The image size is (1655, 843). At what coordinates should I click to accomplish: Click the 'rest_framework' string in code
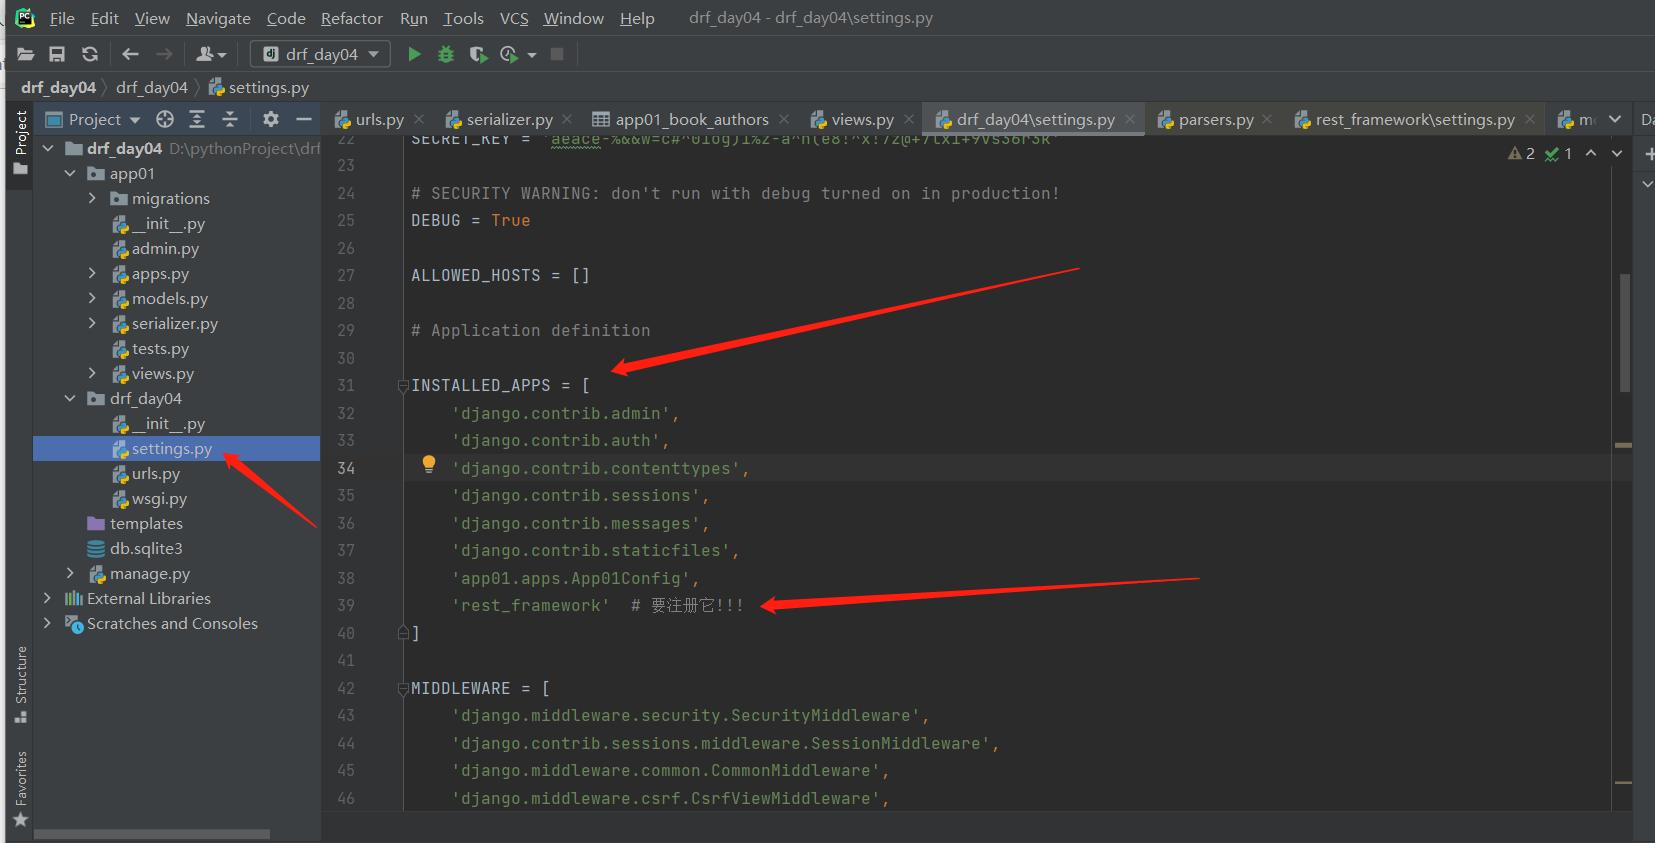click(530, 606)
